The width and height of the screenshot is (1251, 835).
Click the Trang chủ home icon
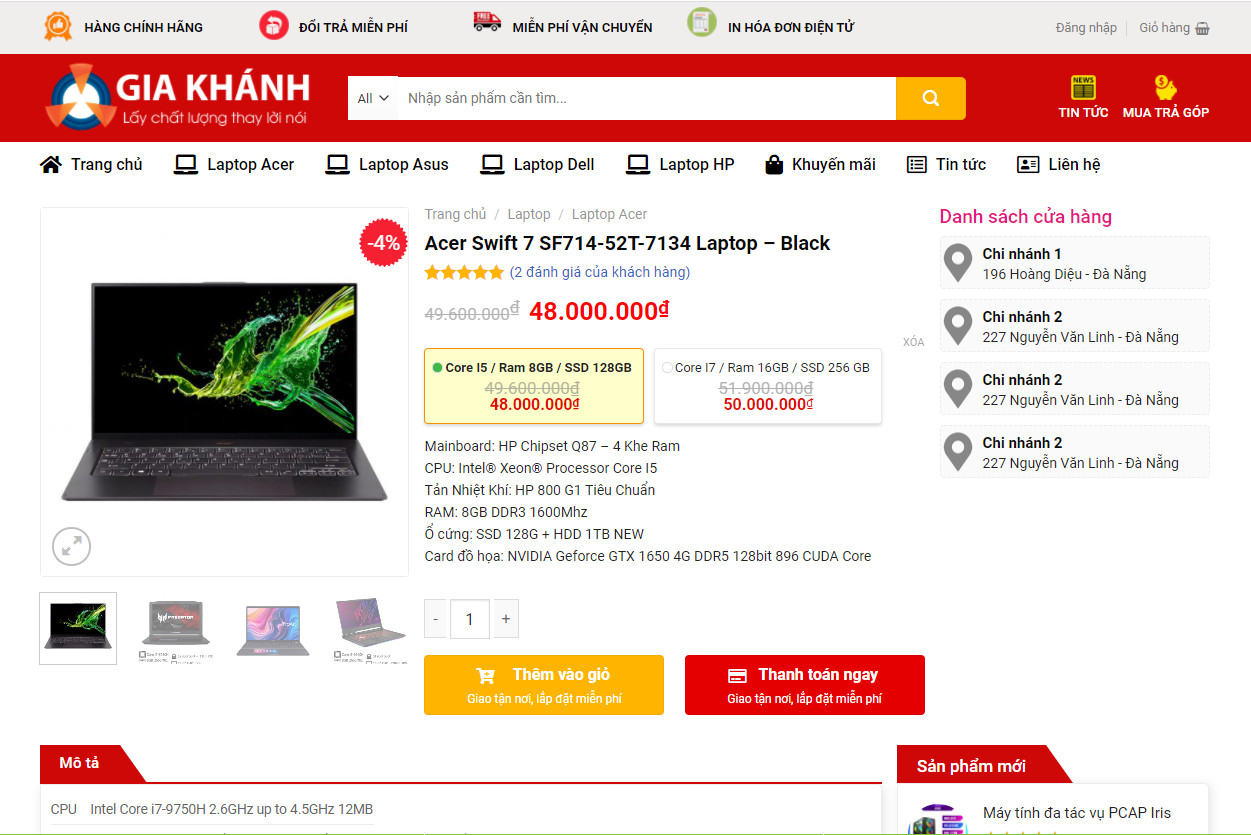[51, 164]
